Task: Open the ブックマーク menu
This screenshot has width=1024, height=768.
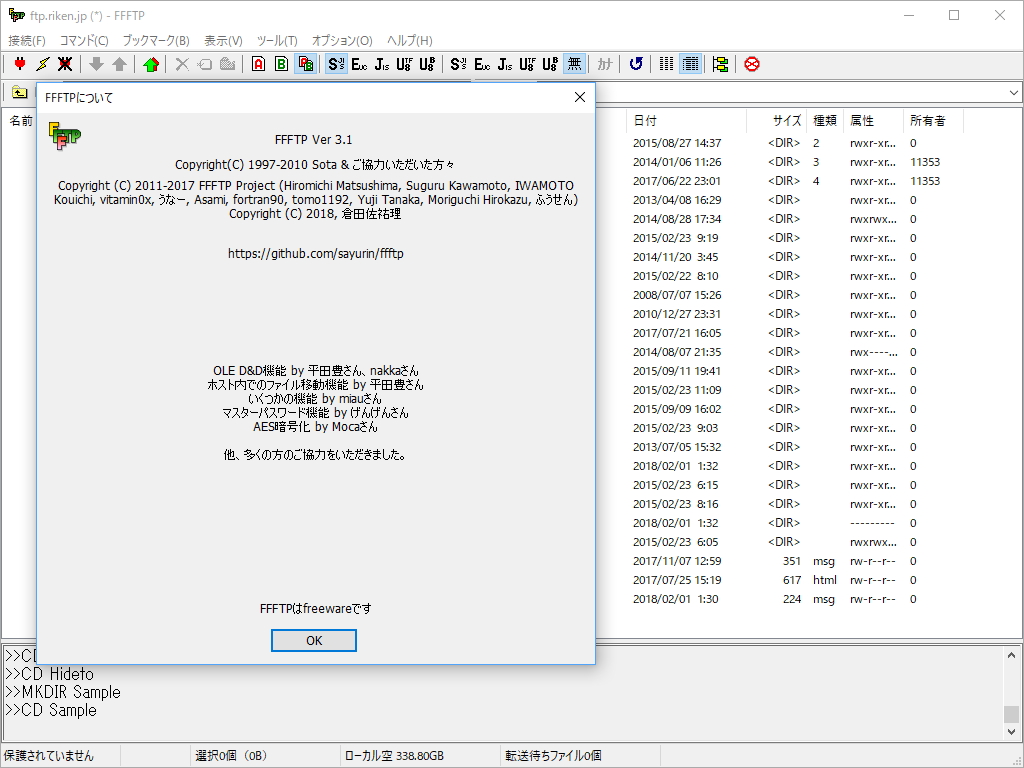Action: [156, 41]
